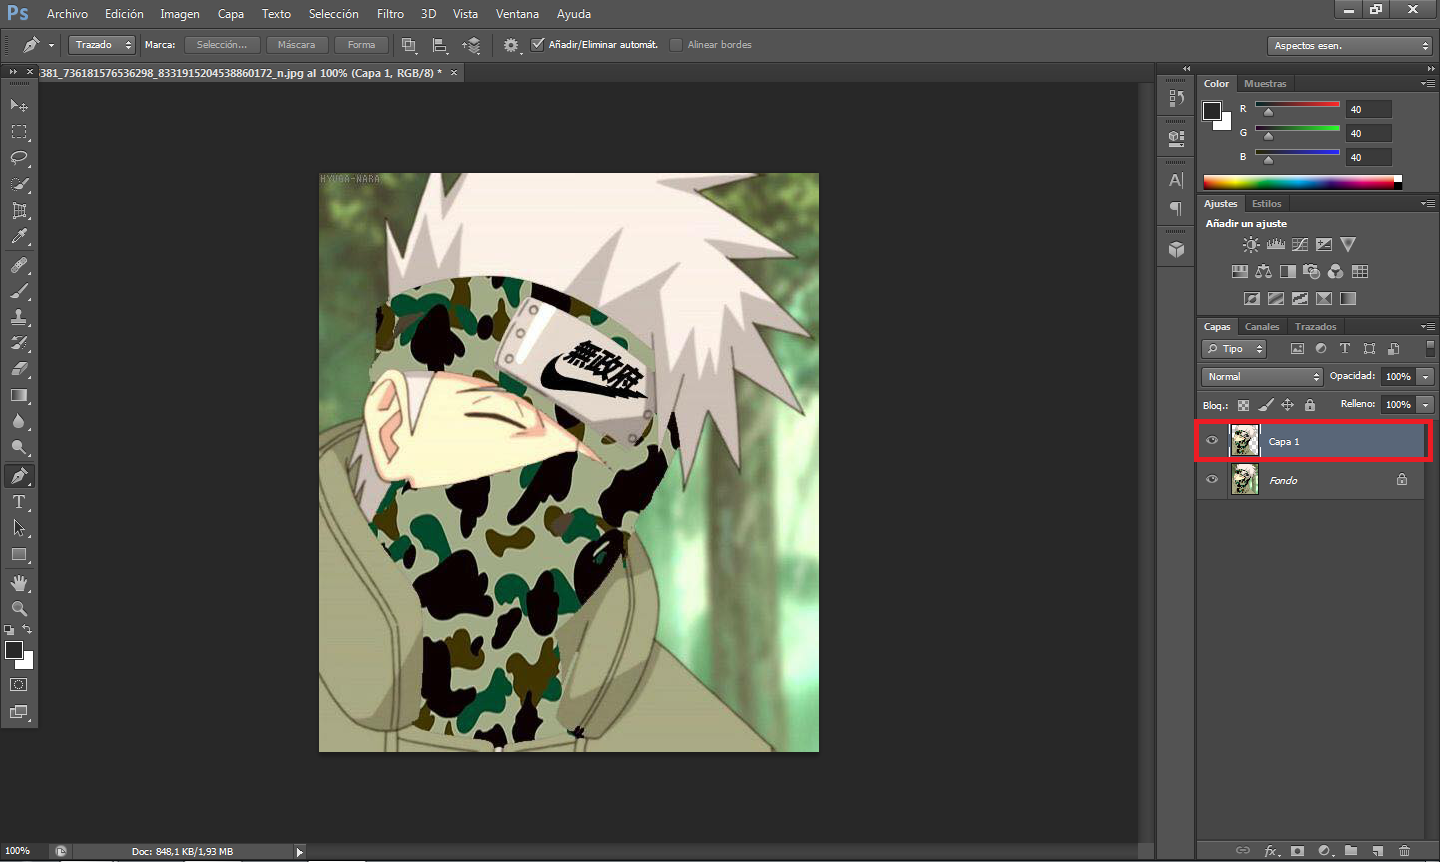Image resolution: width=1440 pixels, height=862 pixels.
Task: Open Relleno slider dropdown arrow
Action: (x=1426, y=405)
